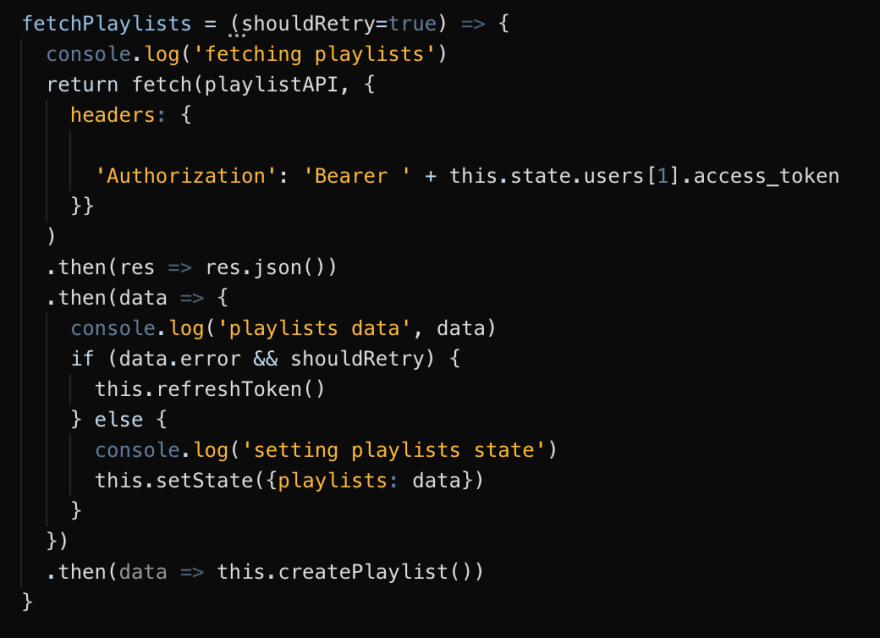Click the 'Bearer ' string literal
Image resolution: width=880 pixels, height=638 pixels.
(357, 176)
